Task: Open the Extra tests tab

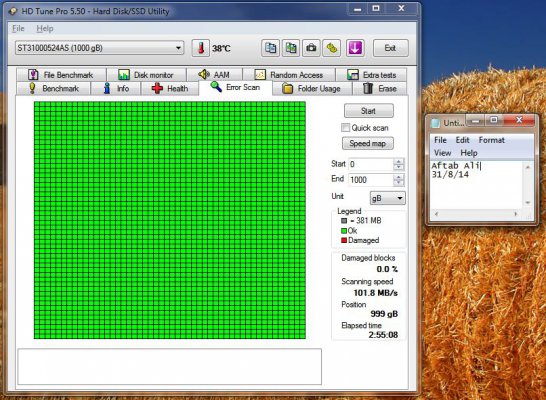Action: pos(371,75)
